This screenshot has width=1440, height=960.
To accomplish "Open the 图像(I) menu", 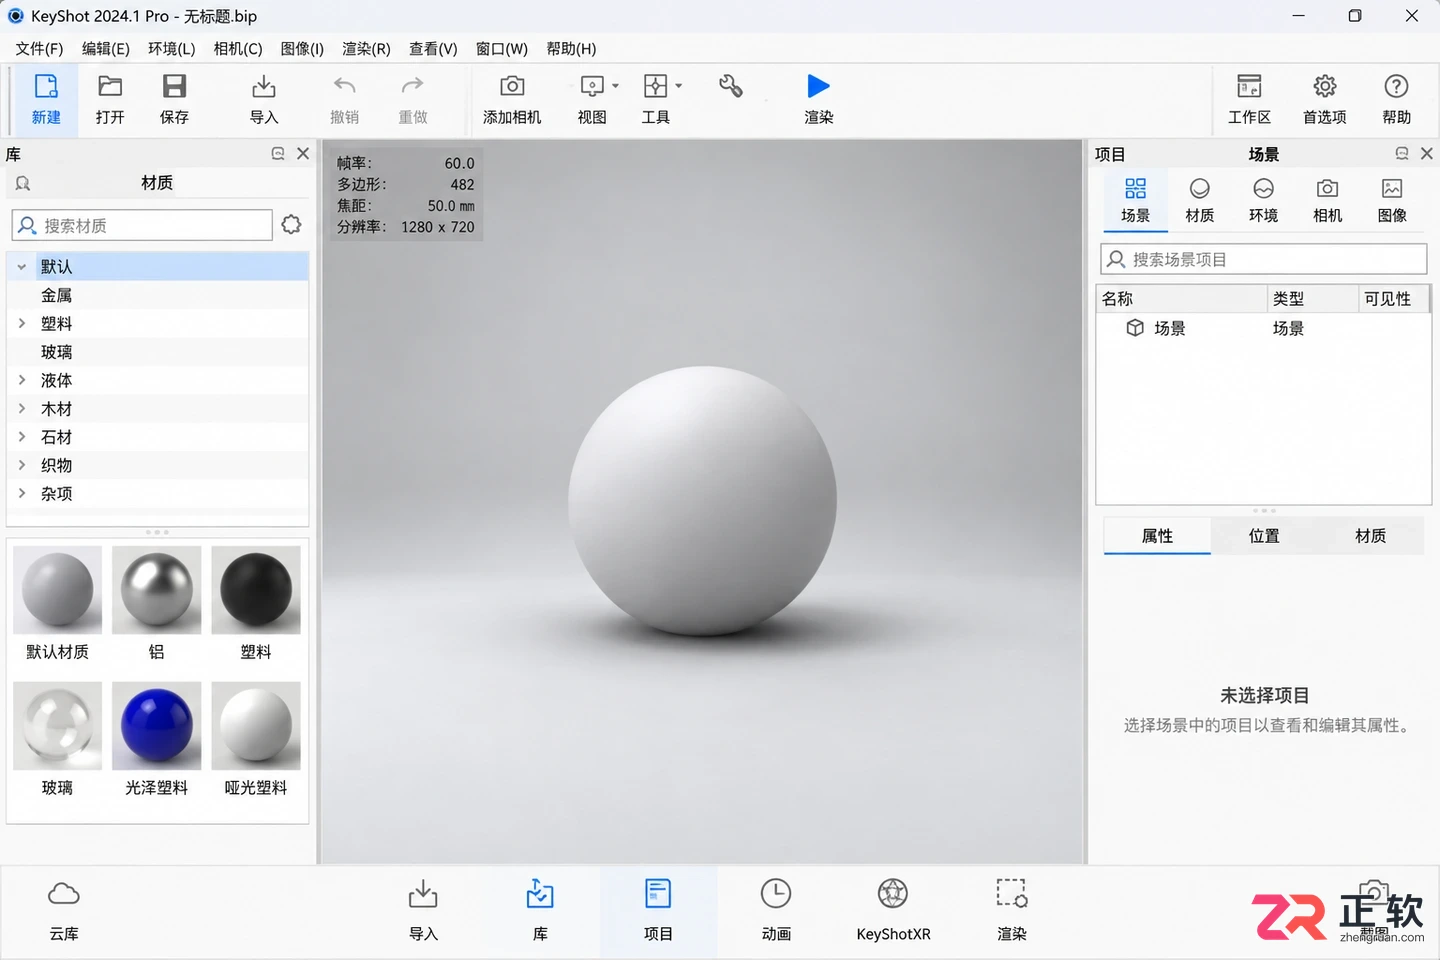I will tap(302, 48).
